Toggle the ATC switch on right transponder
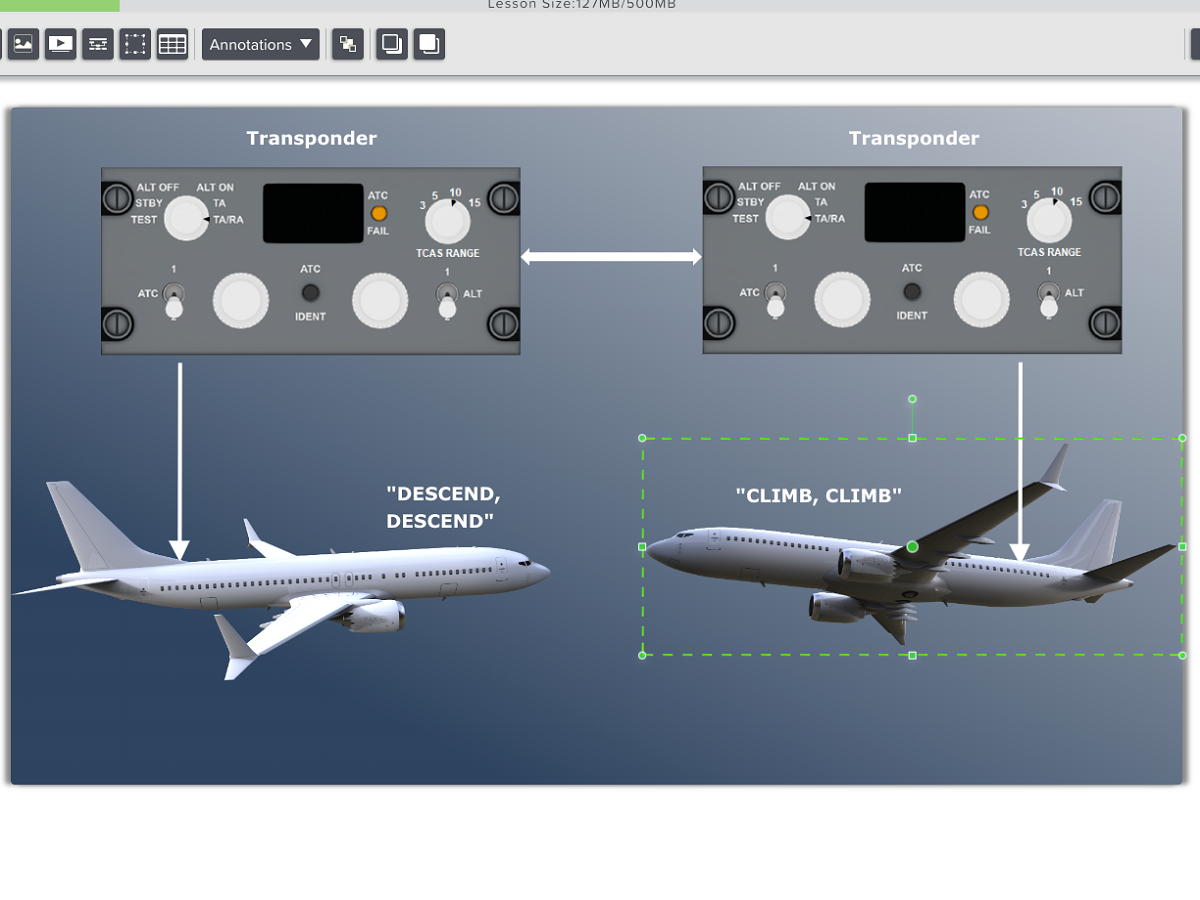1200x900 pixels. coord(775,300)
